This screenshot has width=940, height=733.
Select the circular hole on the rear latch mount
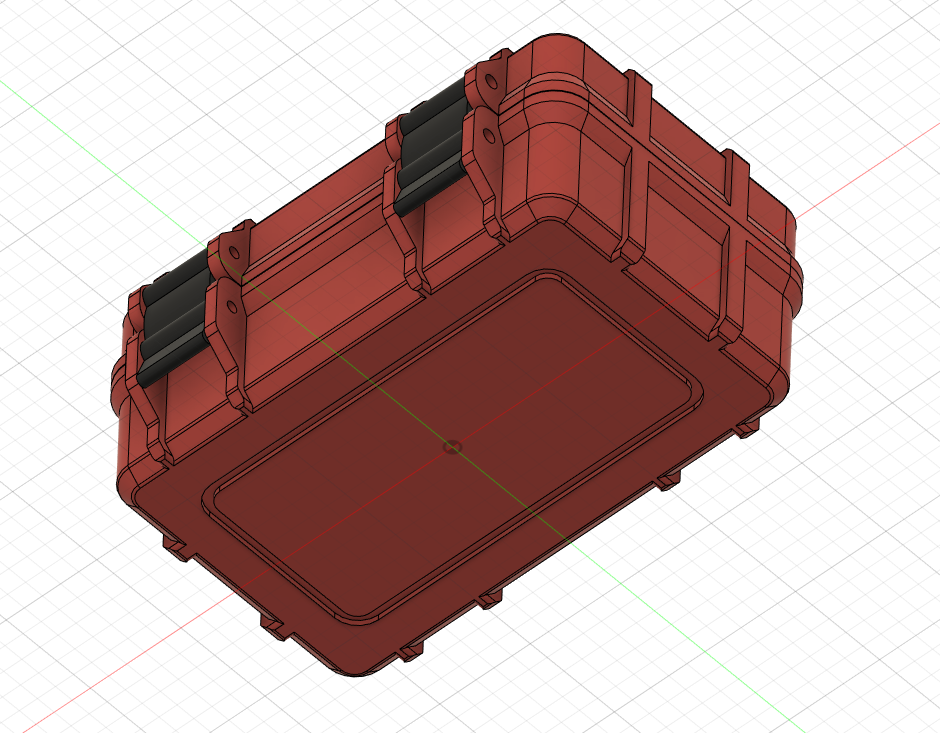[x=491, y=136]
